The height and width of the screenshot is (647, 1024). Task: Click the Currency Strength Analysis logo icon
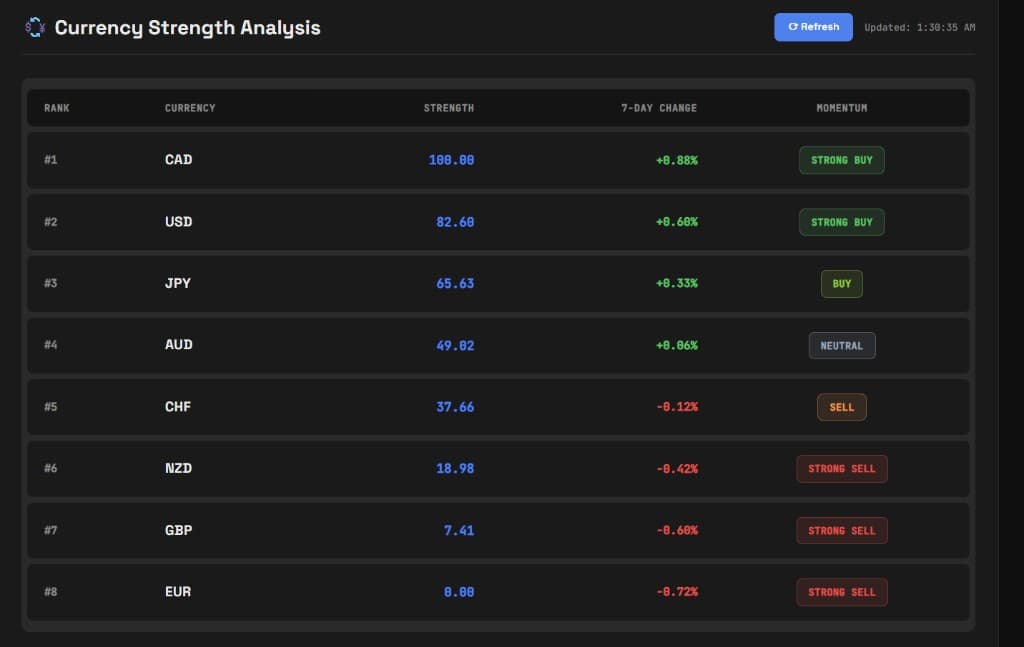tap(34, 27)
